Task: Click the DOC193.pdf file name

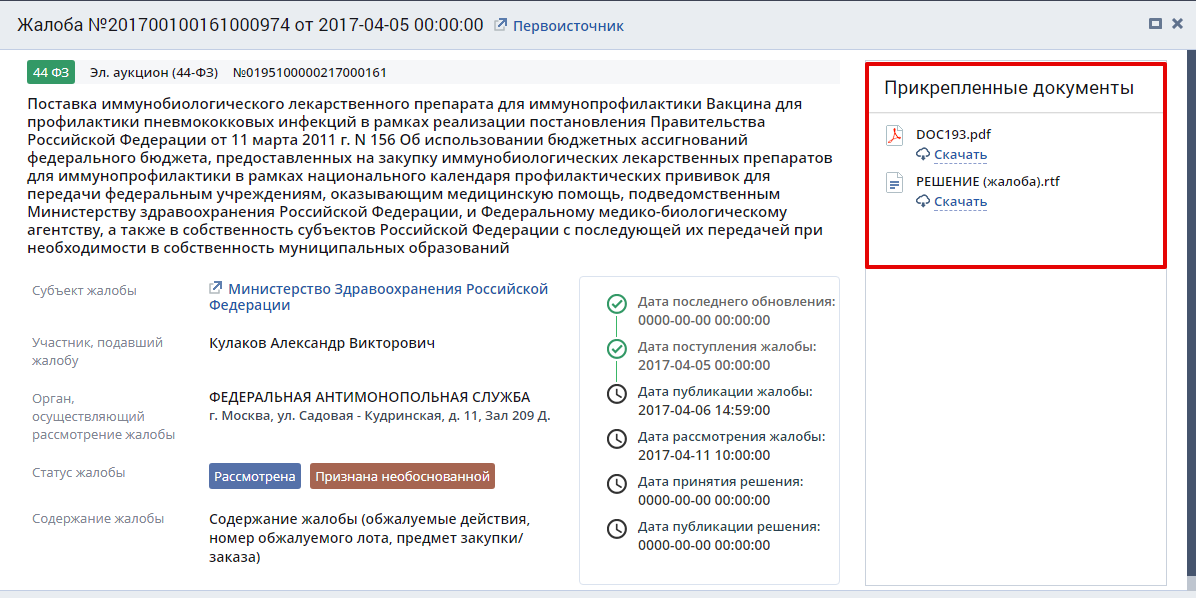Action: [x=953, y=135]
